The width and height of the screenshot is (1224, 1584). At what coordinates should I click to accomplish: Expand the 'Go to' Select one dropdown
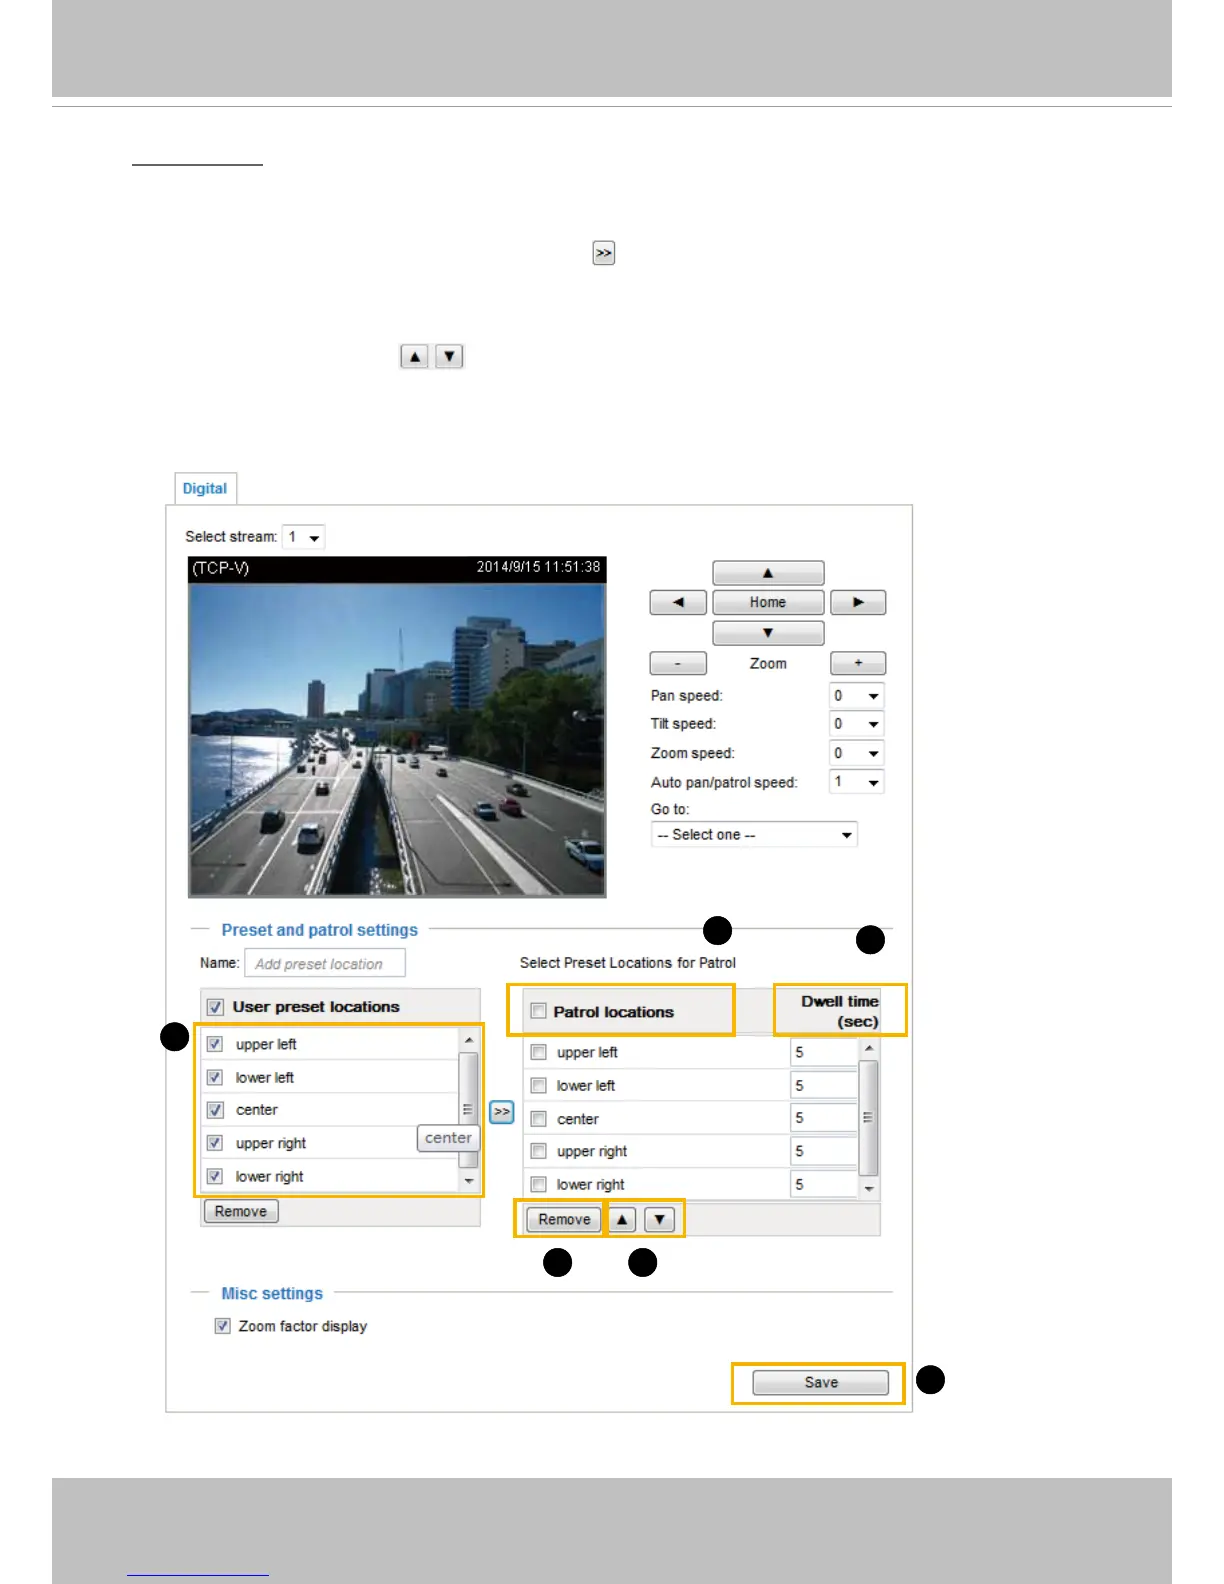pos(754,835)
